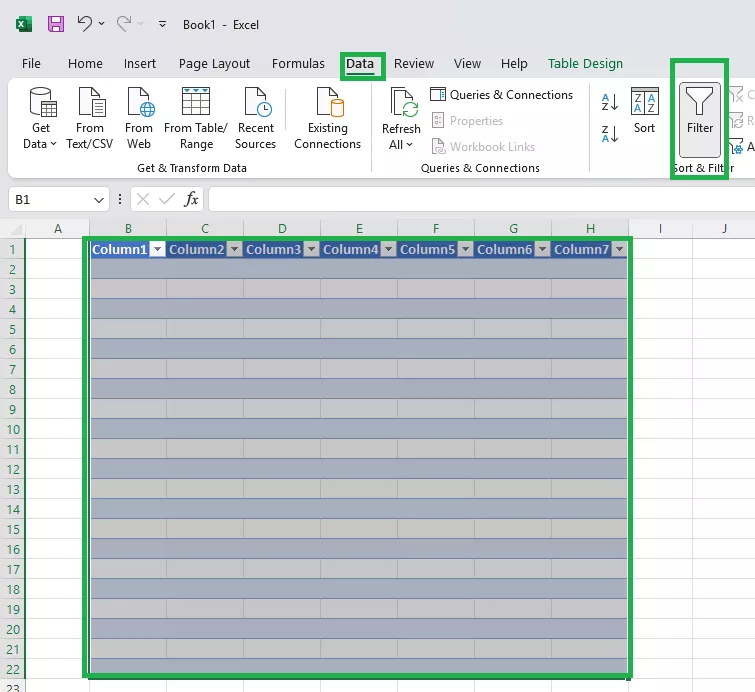755x692 pixels.
Task: Open the Sort dialog
Action: tap(644, 111)
